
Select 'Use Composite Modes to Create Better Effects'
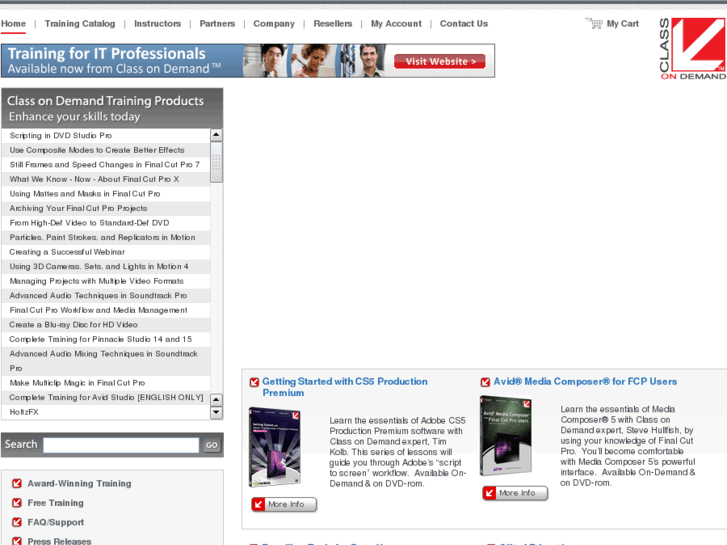click(106, 150)
